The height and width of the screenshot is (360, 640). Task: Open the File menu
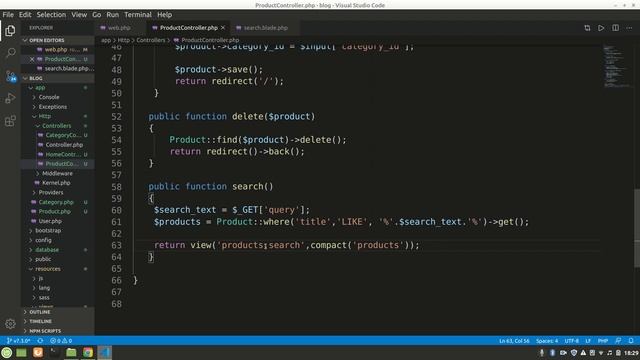(x=8, y=15)
